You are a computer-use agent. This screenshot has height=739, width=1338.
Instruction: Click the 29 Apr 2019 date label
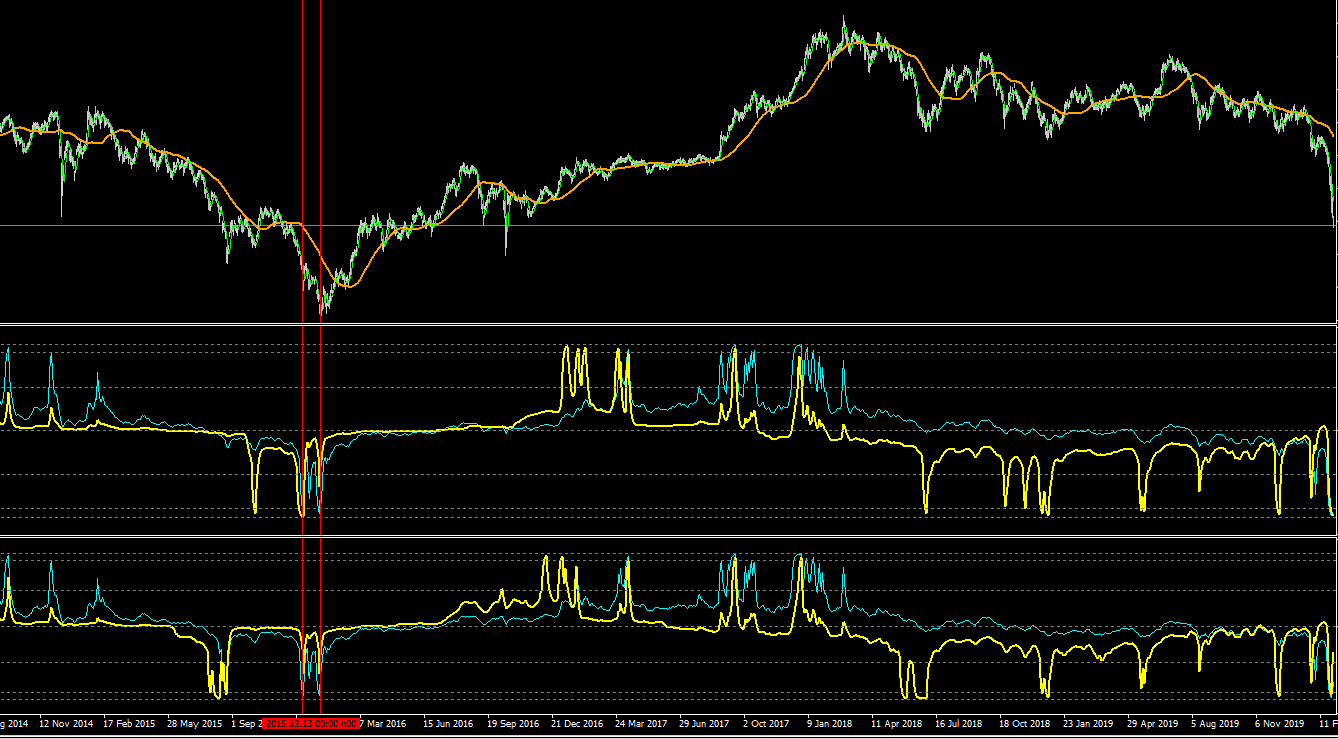(x=1153, y=723)
